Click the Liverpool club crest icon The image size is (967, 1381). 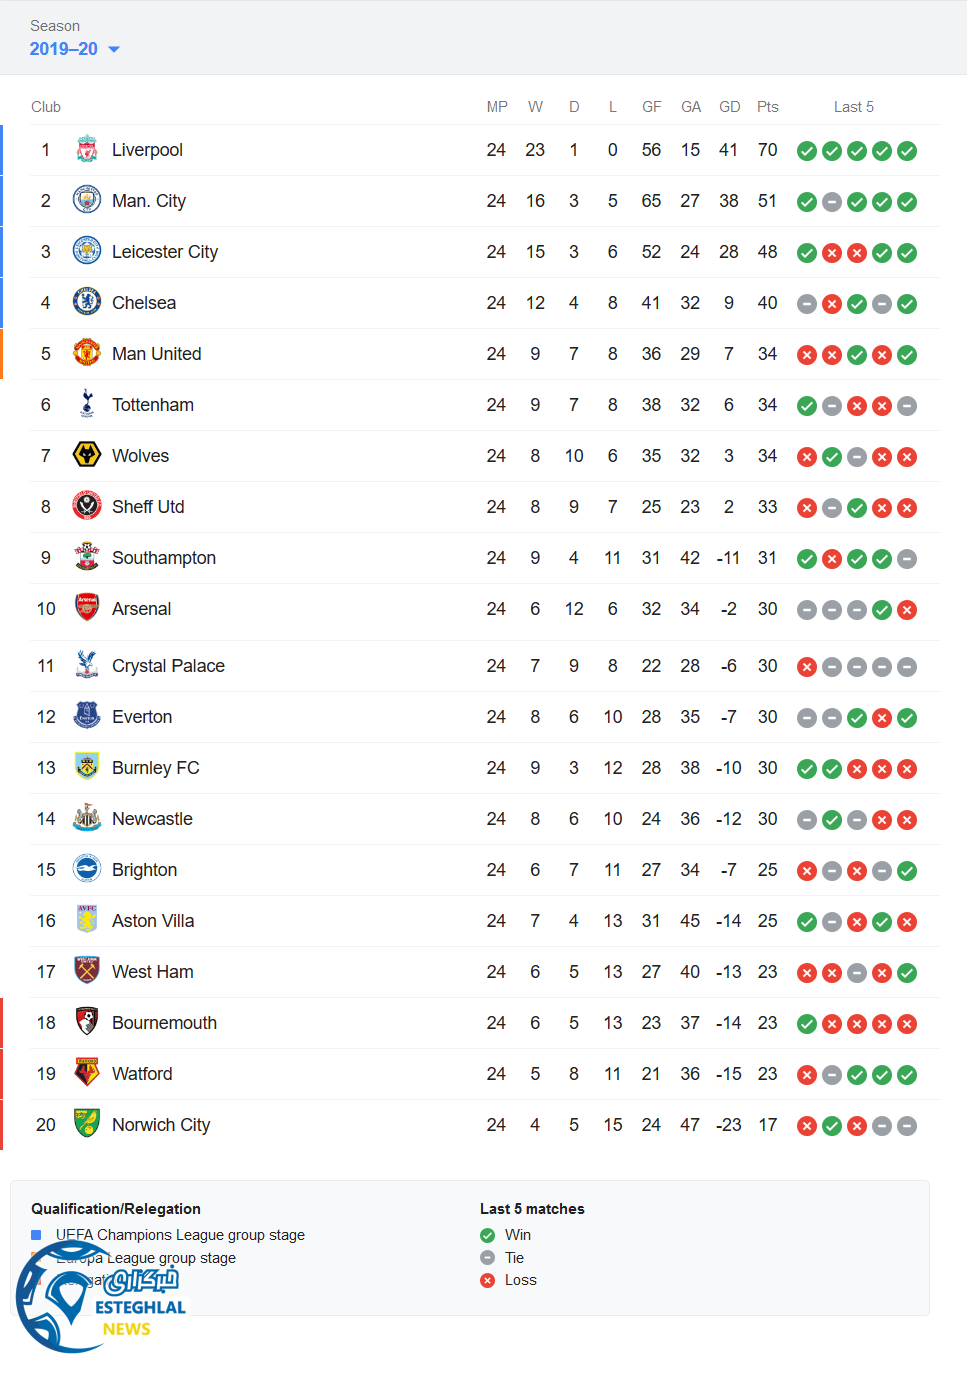[87, 150]
